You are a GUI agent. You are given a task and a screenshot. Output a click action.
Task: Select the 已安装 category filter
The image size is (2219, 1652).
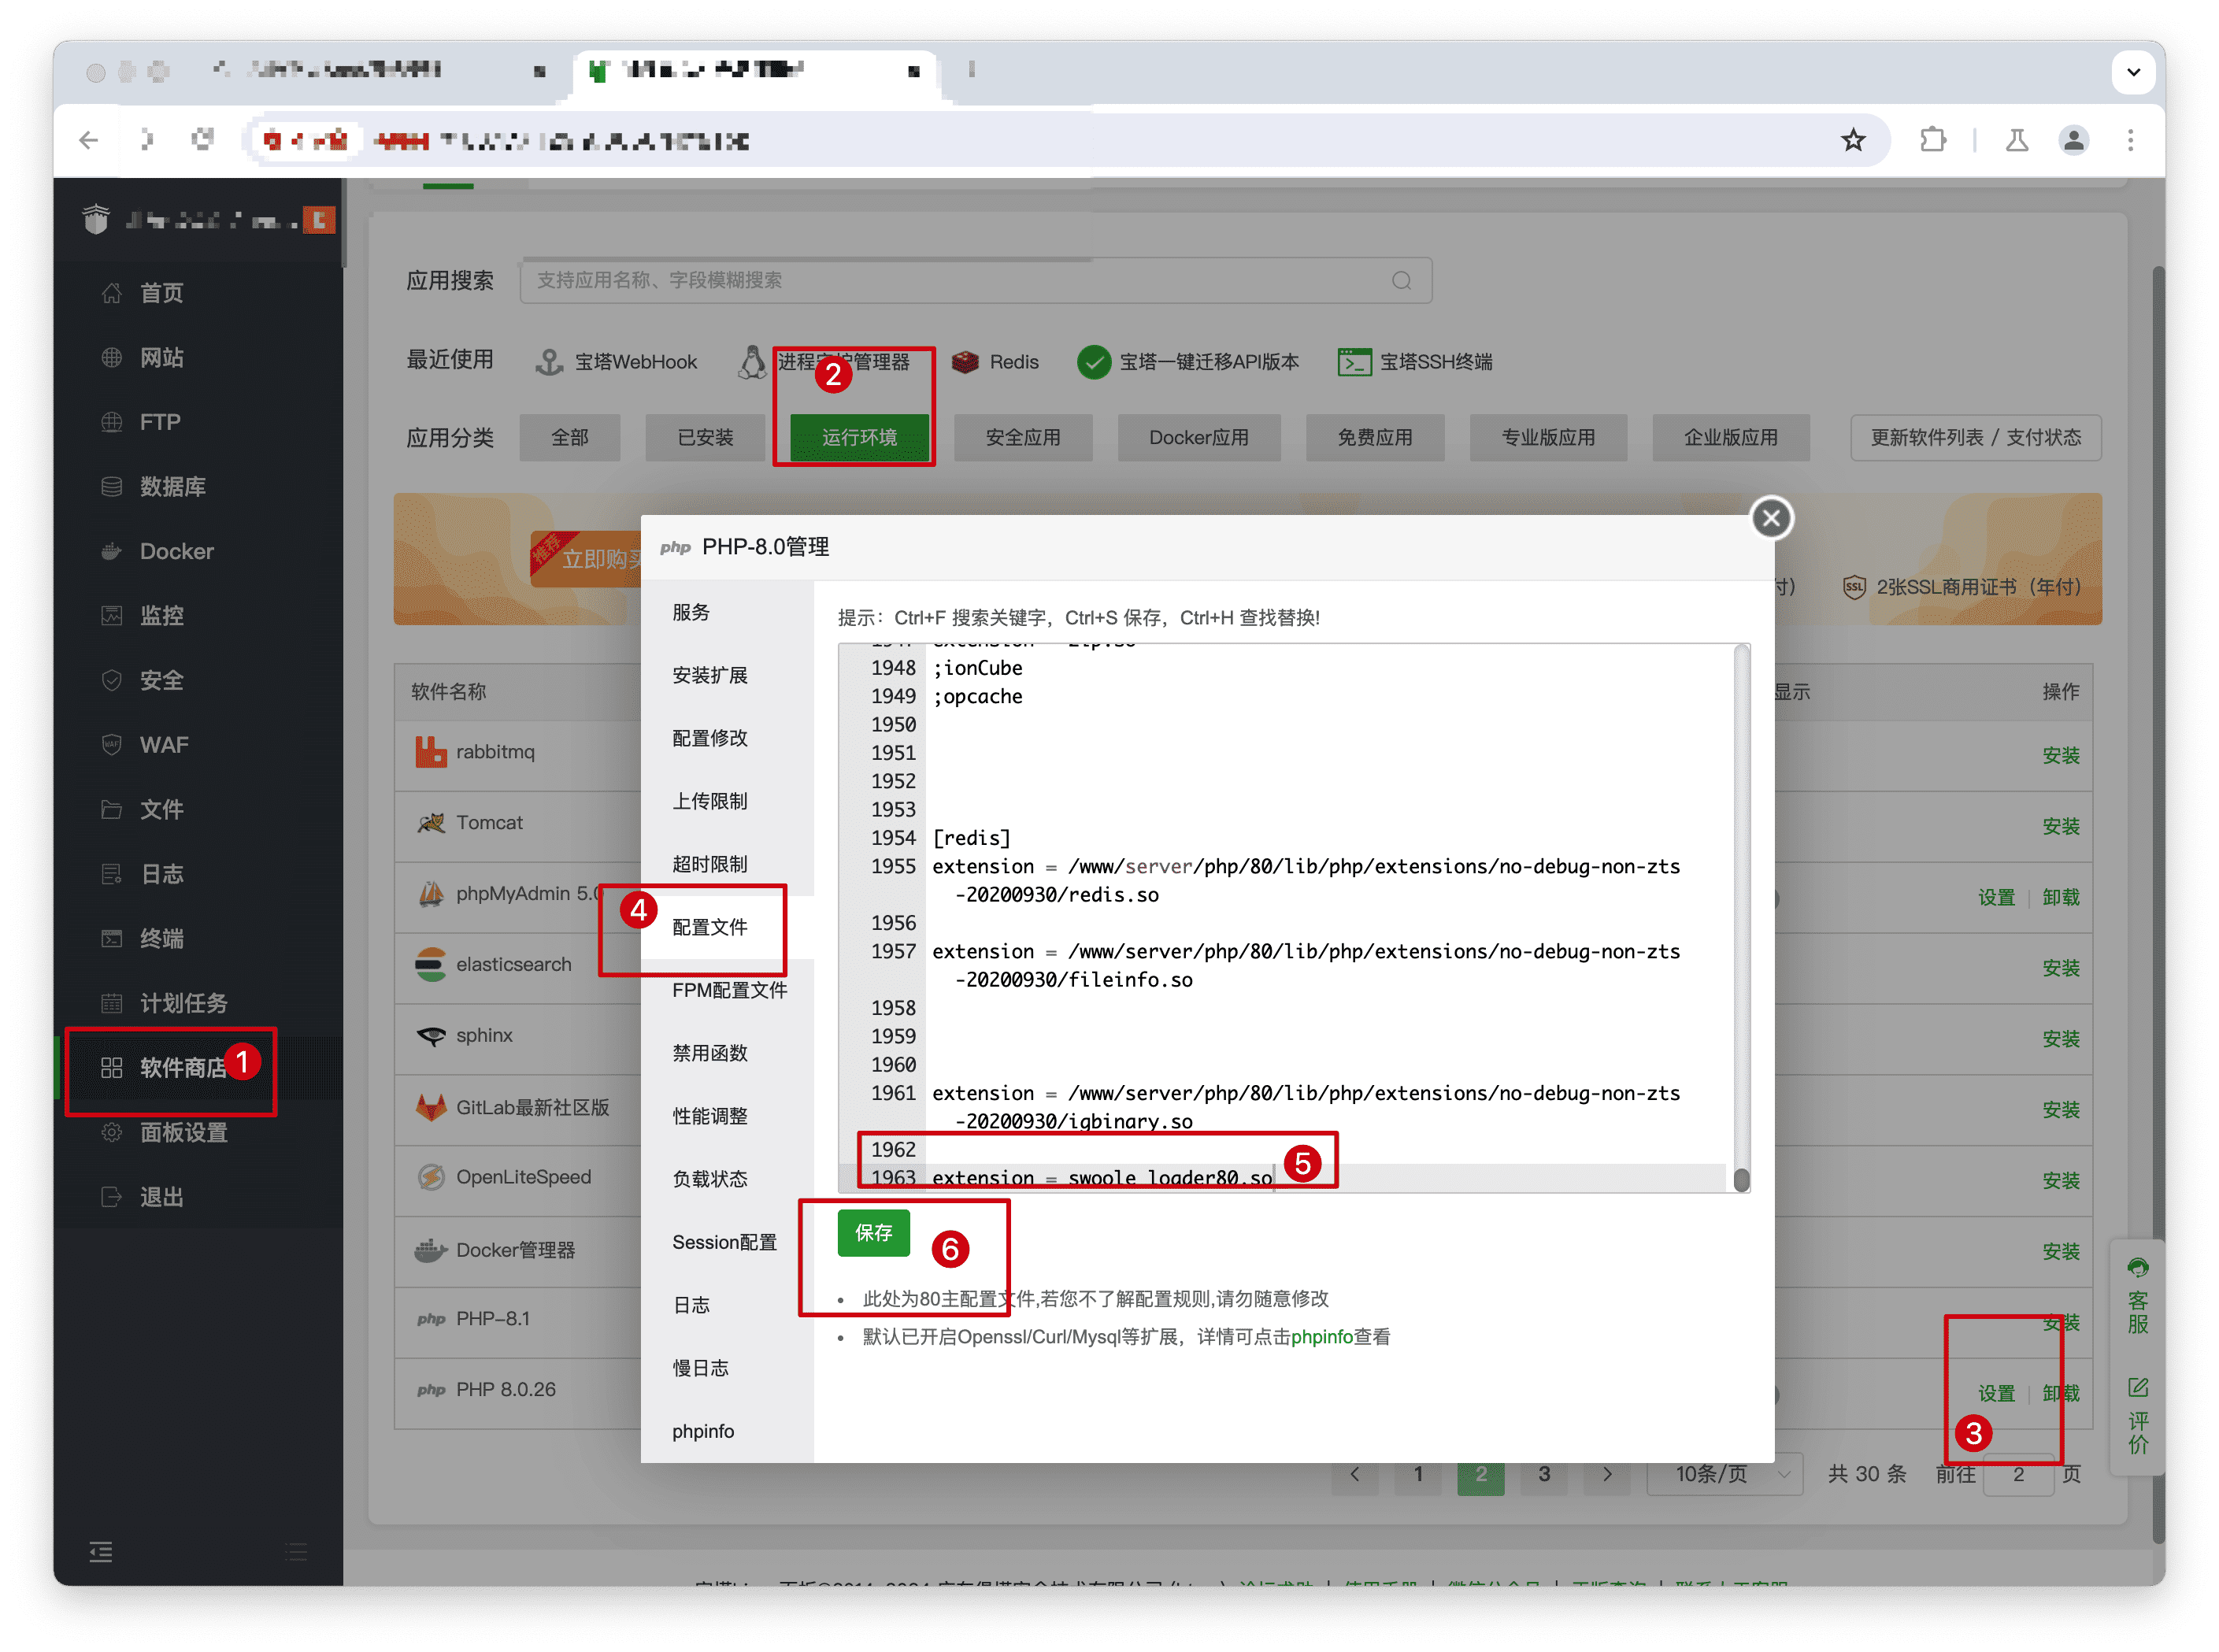point(705,438)
